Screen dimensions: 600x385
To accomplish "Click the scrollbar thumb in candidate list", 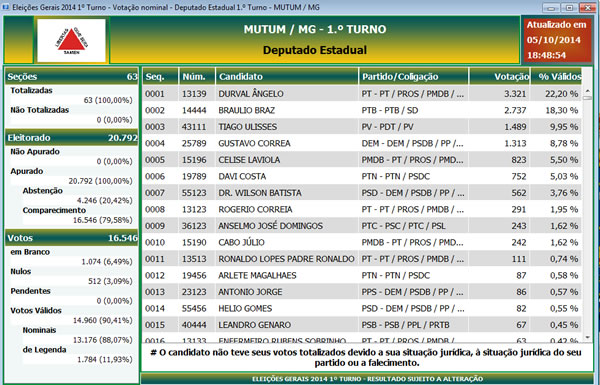I will point(587,98).
